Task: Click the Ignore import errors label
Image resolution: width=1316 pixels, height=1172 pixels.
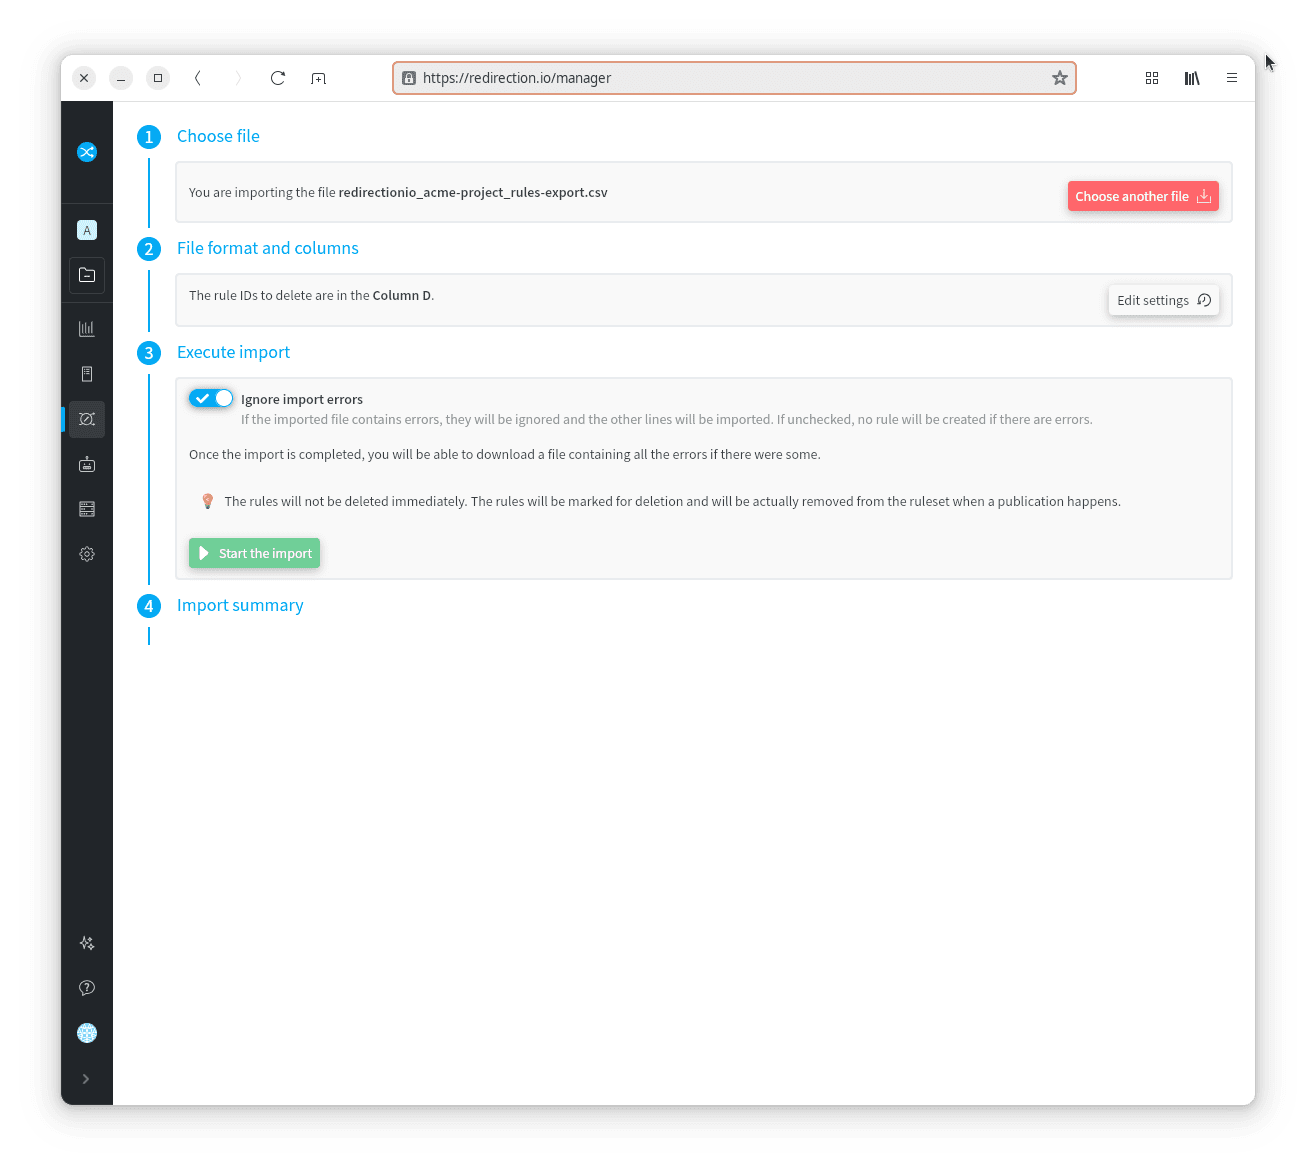Action: [x=302, y=399]
